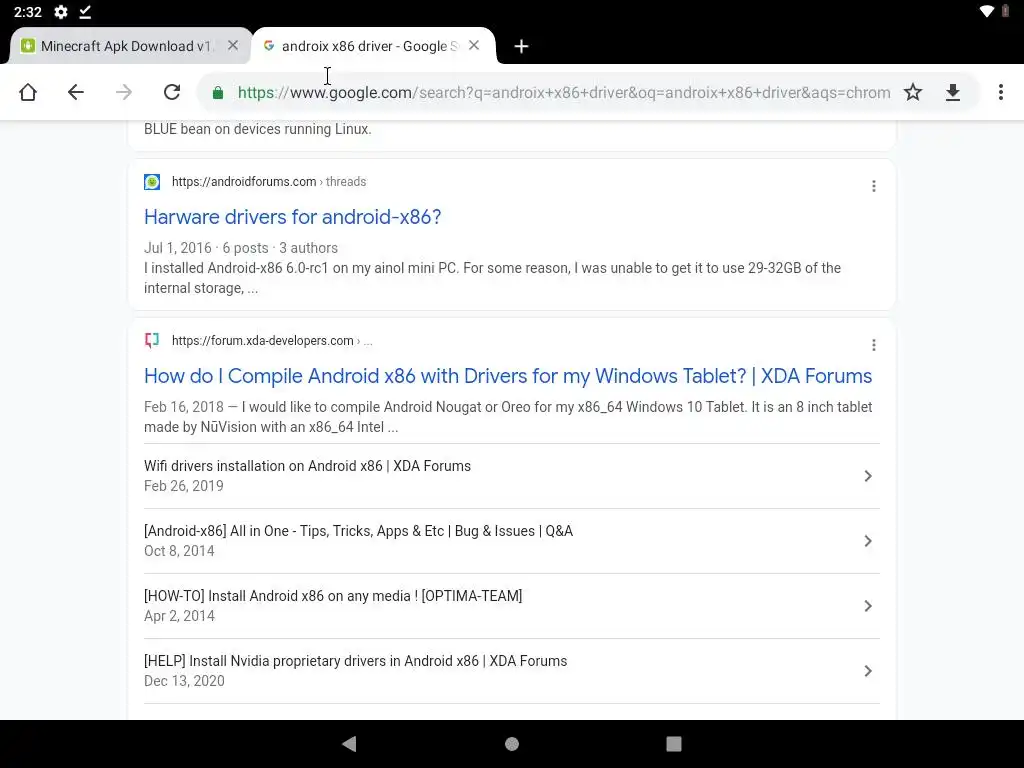This screenshot has width=1024, height=768.
Task: Click the 'Feb 26, 2019' date text
Action: (x=184, y=486)
